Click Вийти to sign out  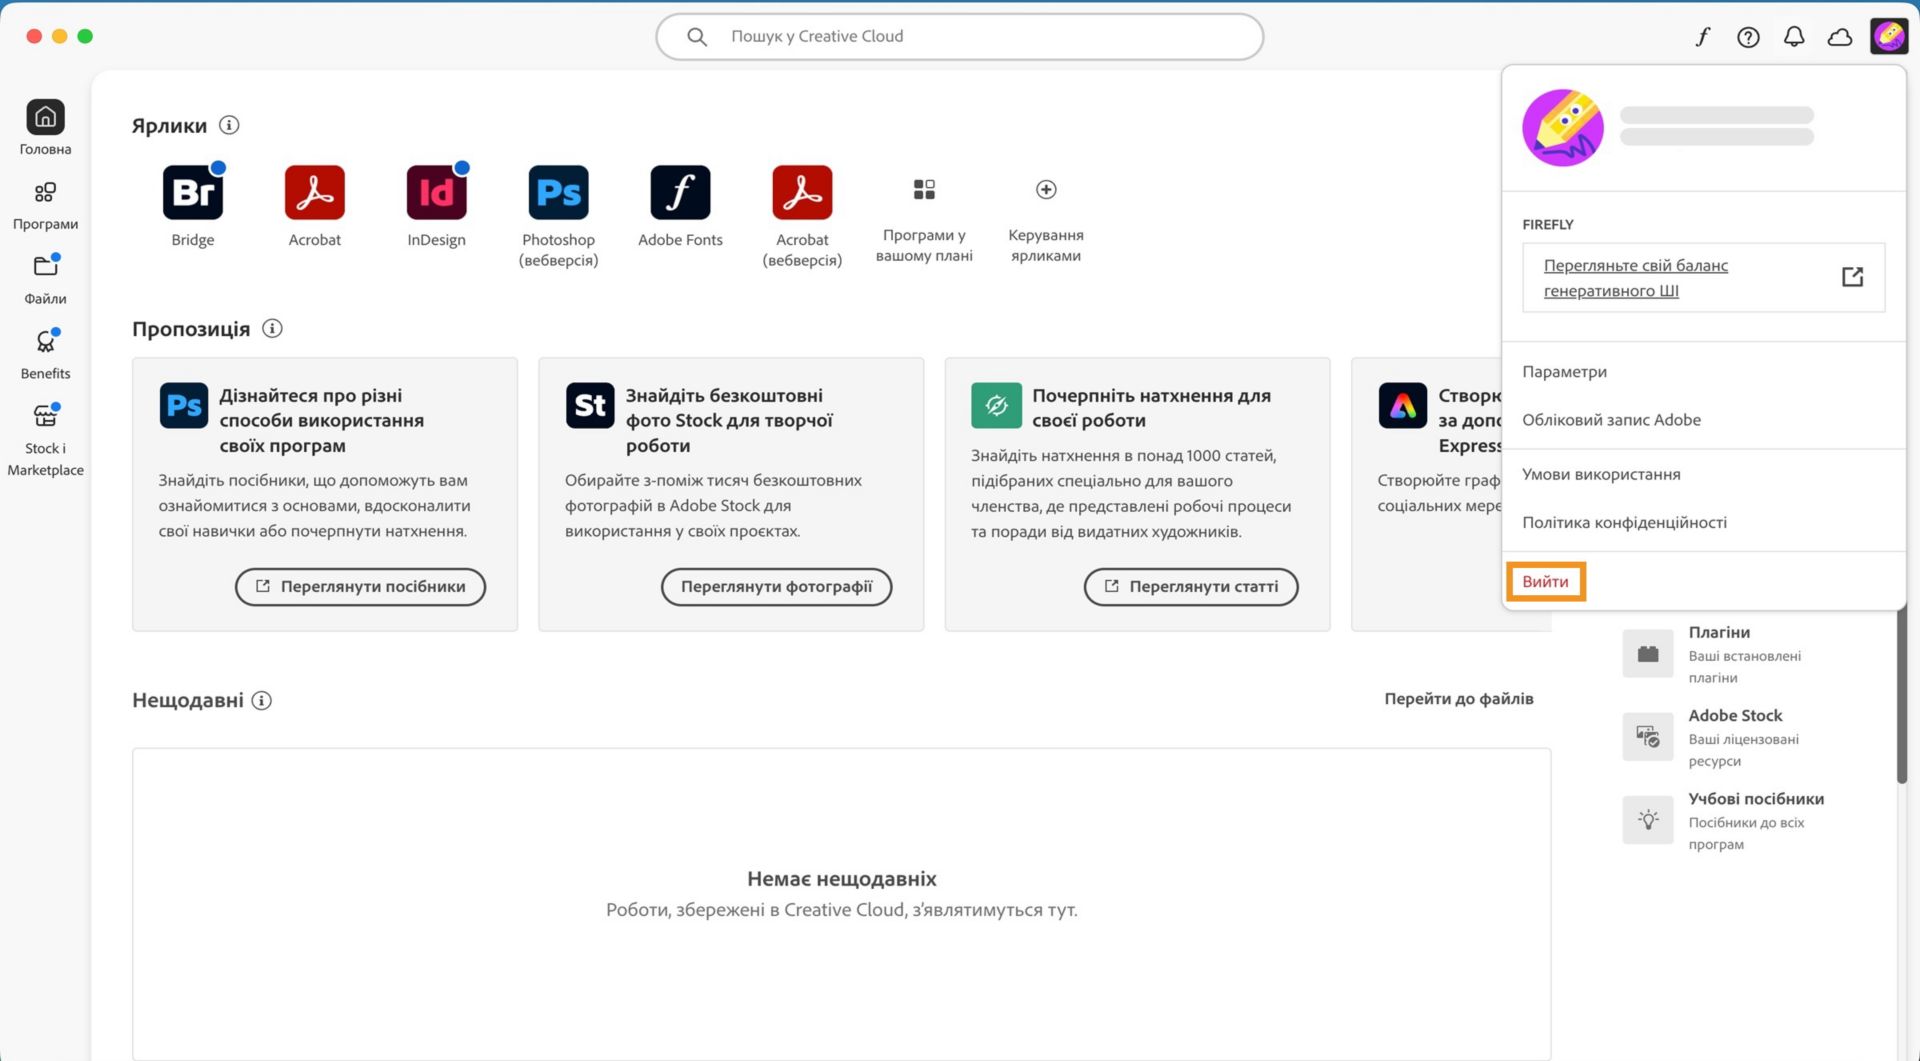pos(1545,581)
